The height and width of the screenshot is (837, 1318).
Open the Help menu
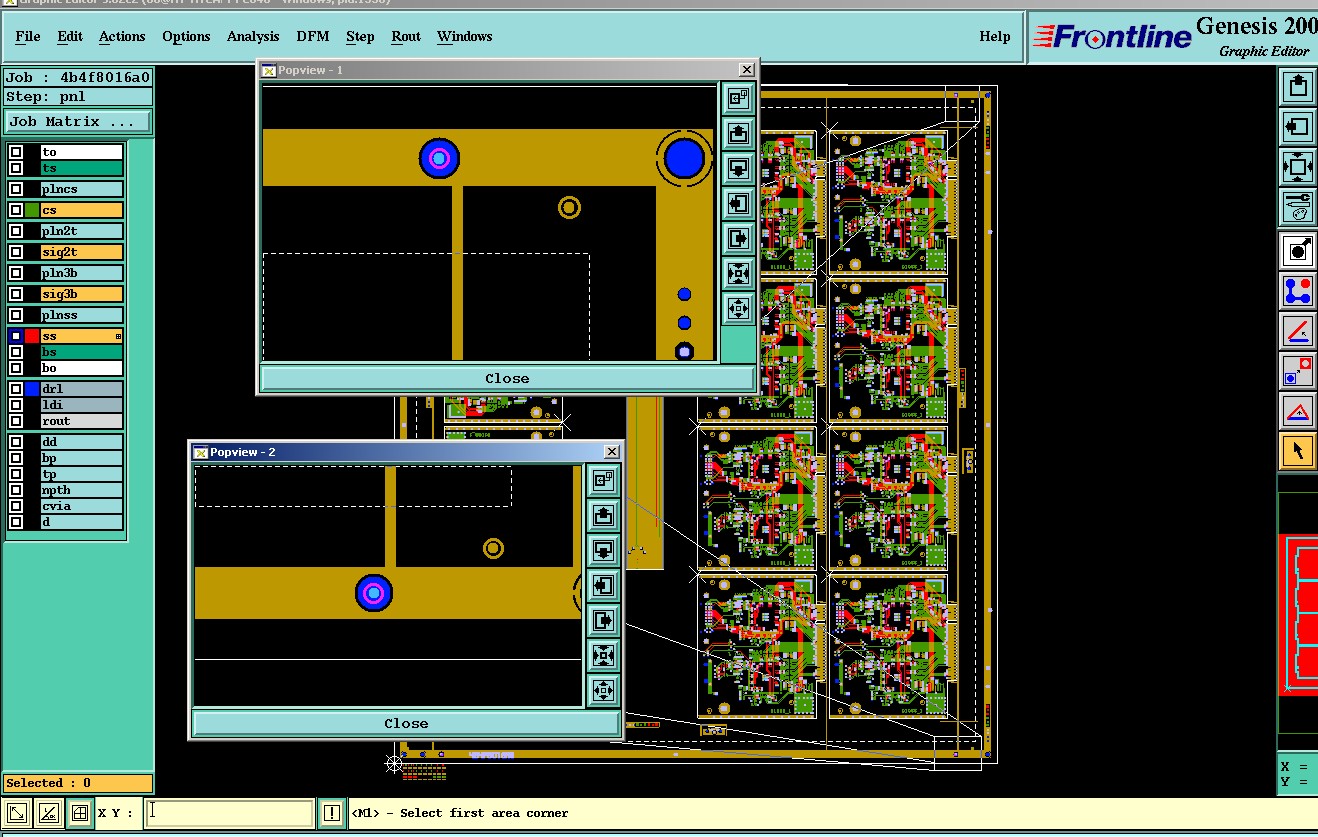[x=994, y=36]
